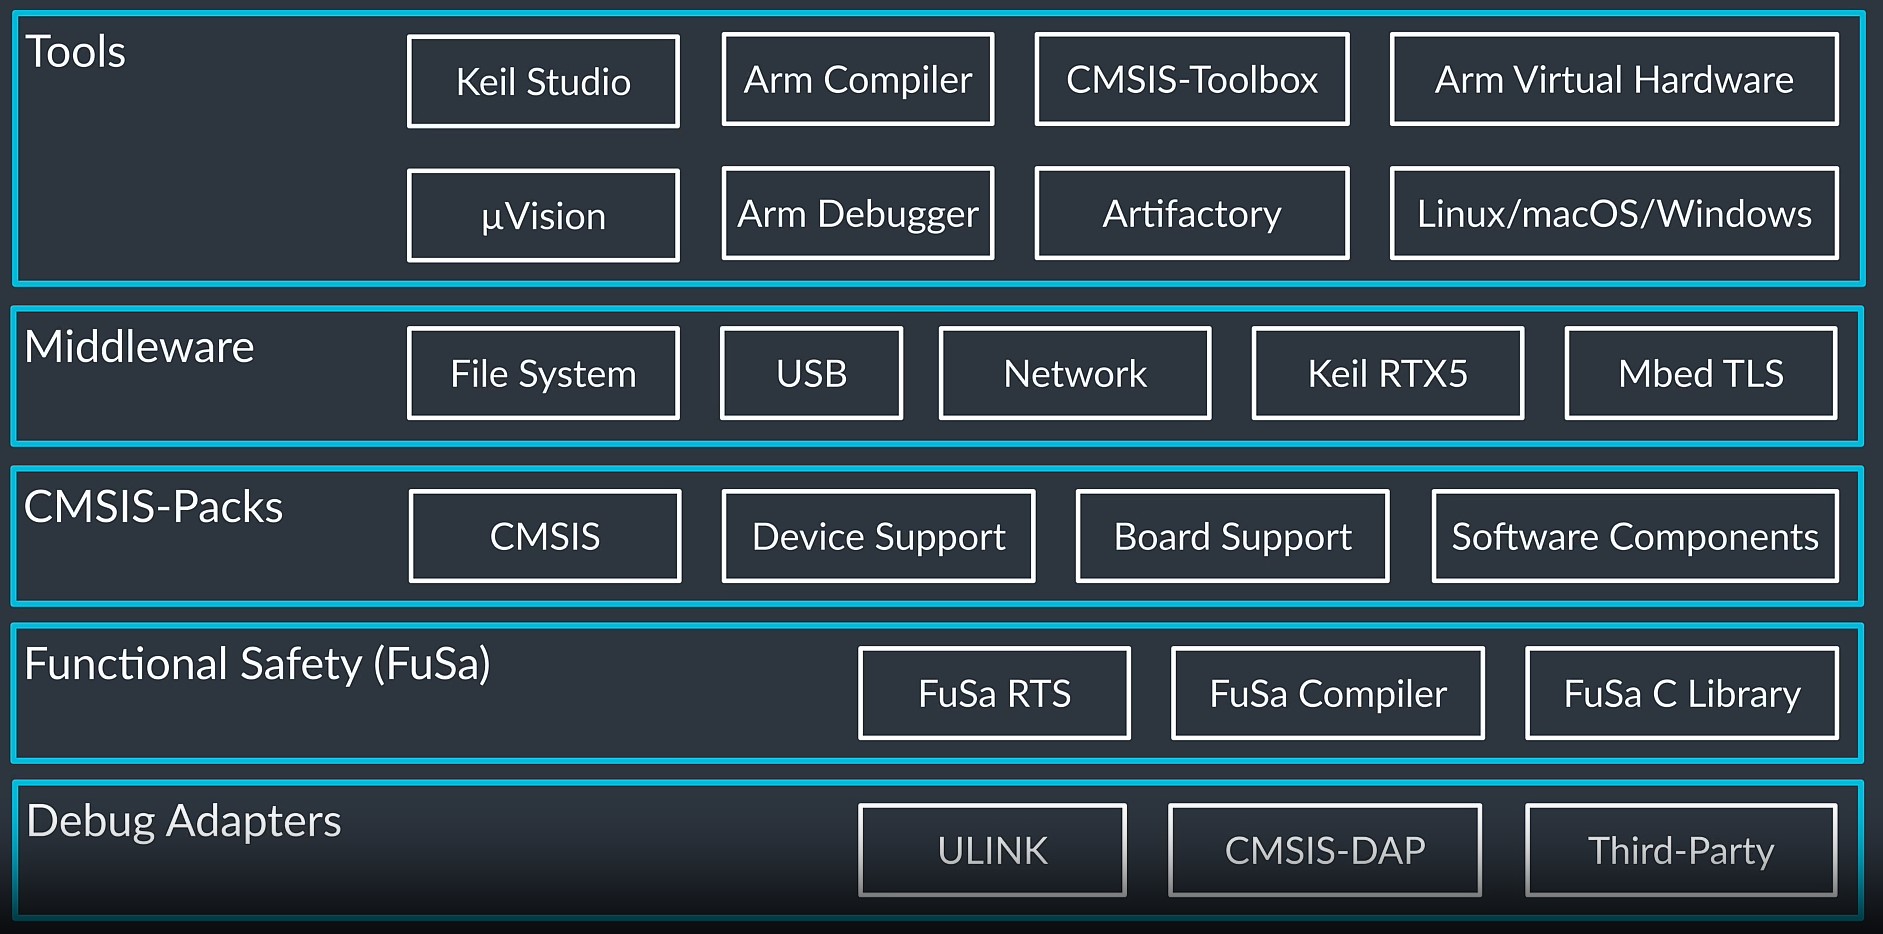Click the USB middleware box

point(811,373)
